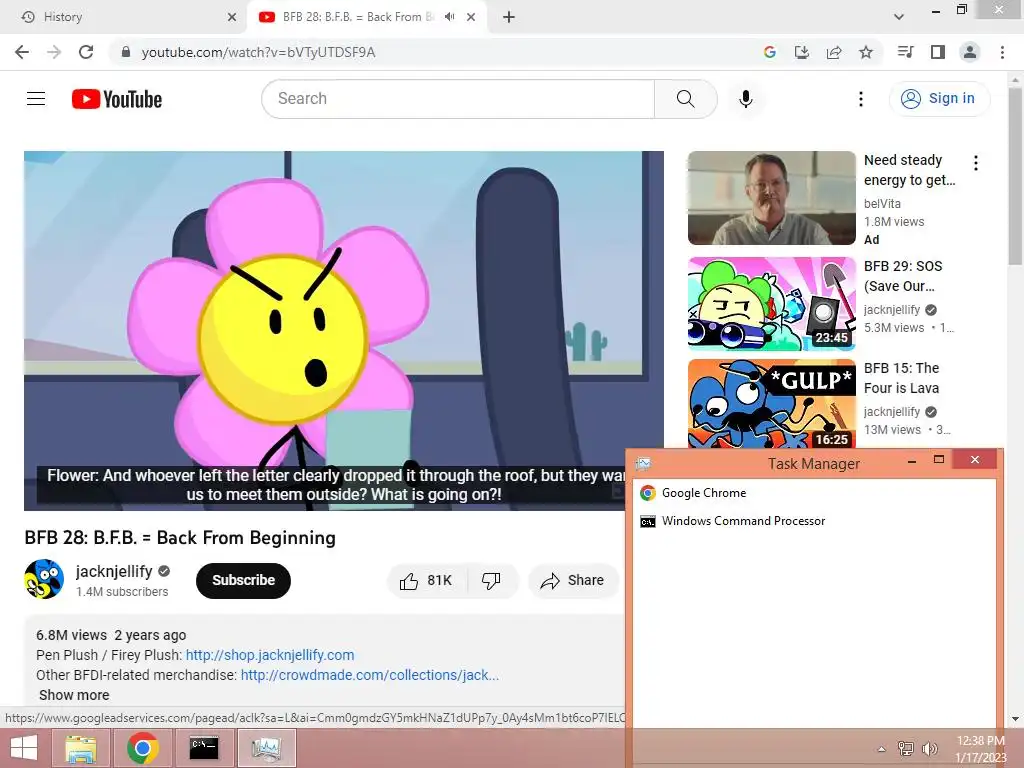This screenshot has height=768, width=1024.
Task: Click 'Need steady energy to get' ad title
Action: [x=910, y=170]
